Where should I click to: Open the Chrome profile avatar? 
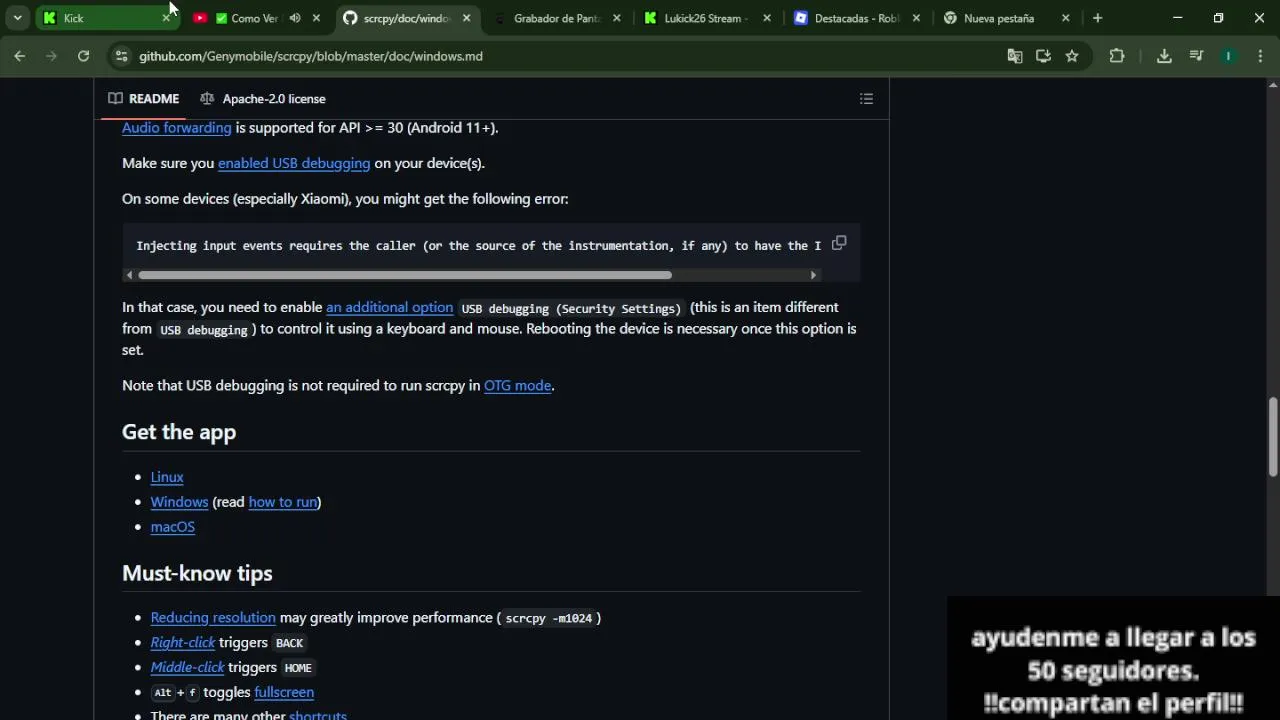[x=1228, y=56]
